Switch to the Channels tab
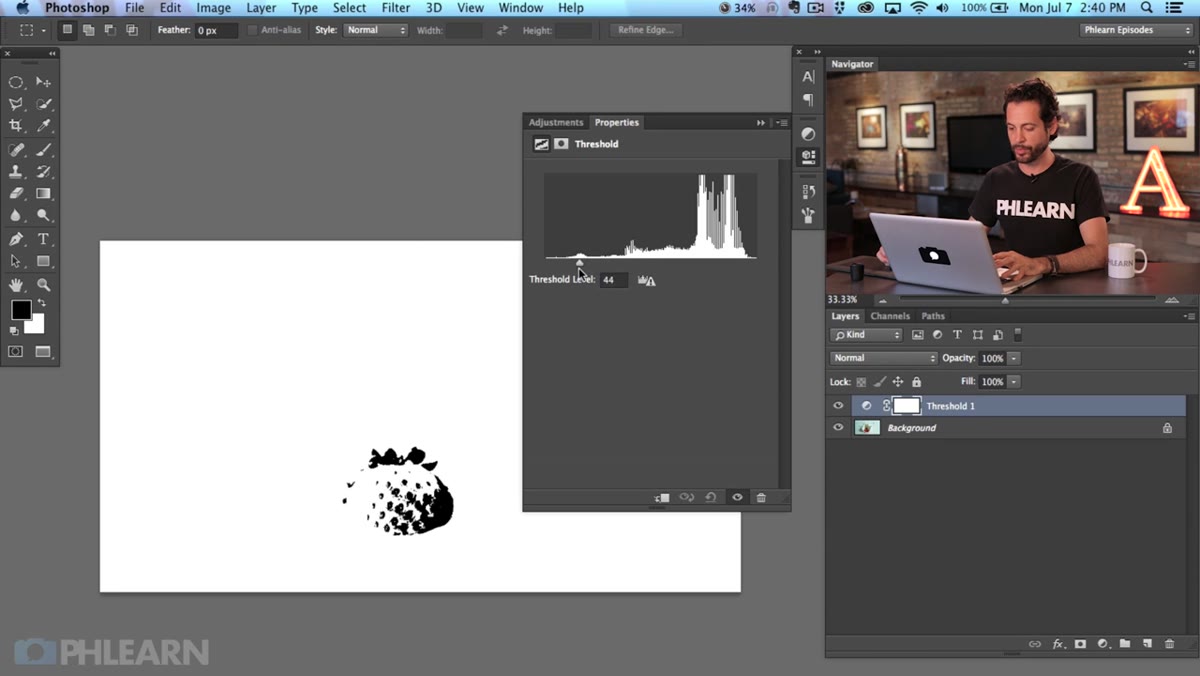The width and height of the screenshot is (1200, 676). pos(890,316)
